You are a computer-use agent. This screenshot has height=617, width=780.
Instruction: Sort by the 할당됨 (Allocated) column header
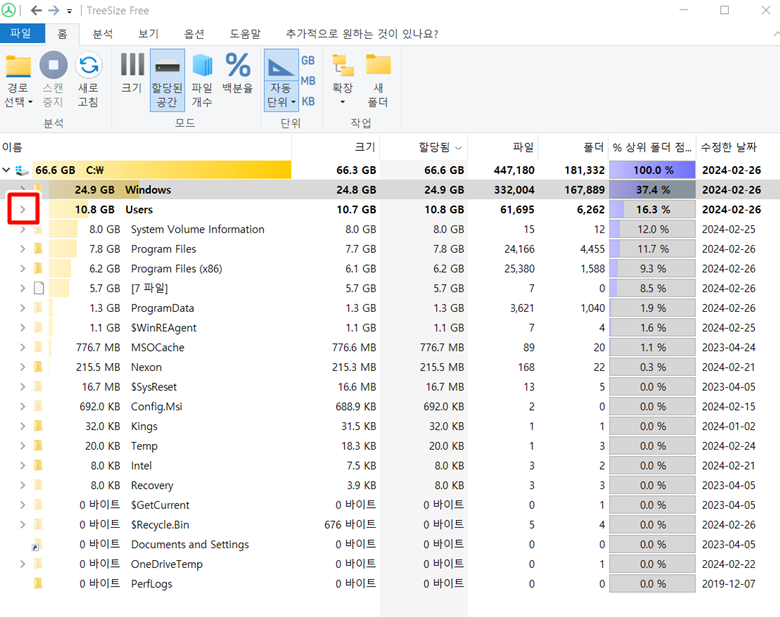424,147
